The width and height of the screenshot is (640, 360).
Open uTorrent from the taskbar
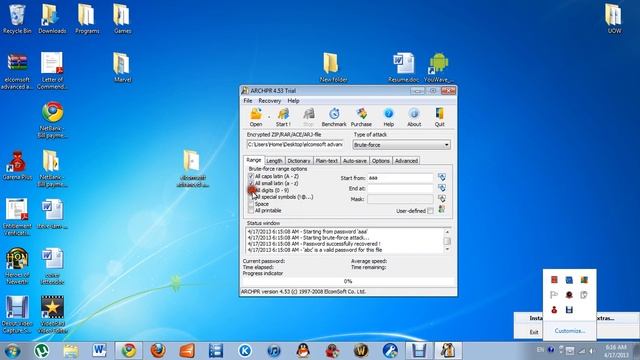[41, 351]
